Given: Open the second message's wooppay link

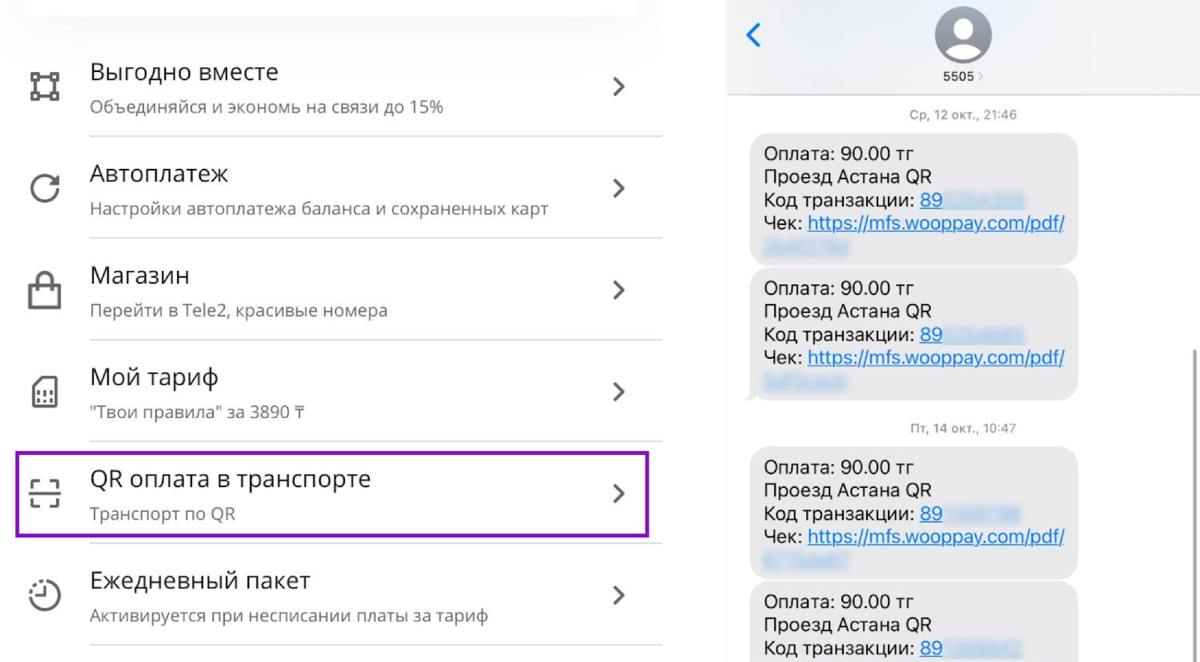Looking at the screenshot, I should 935,358.
